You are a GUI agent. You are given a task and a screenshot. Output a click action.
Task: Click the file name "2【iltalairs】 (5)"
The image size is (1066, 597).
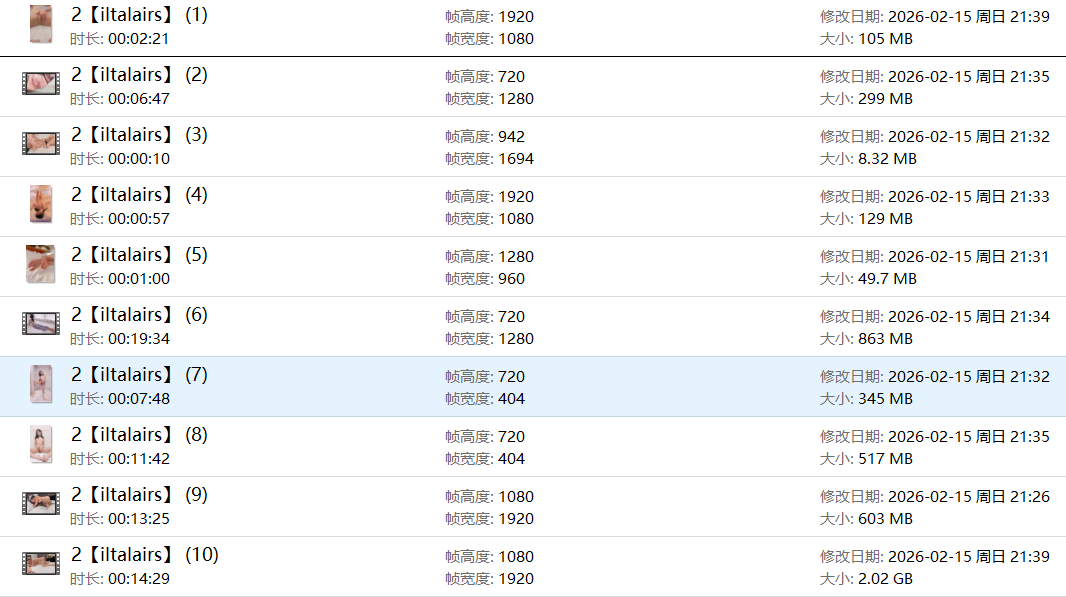pyautogui.click(x=139, y=255)
